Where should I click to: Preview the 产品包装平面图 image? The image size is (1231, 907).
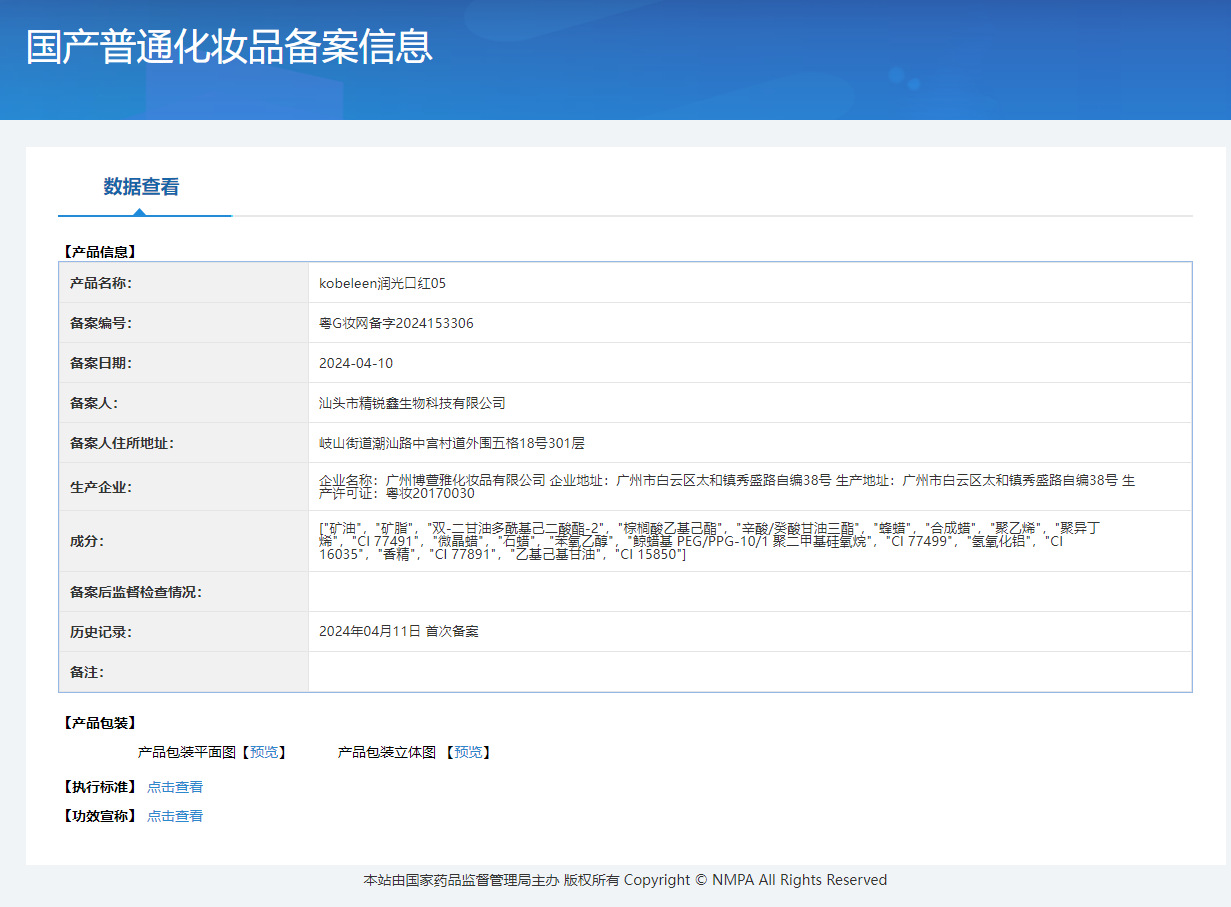(x=266, y=752)
